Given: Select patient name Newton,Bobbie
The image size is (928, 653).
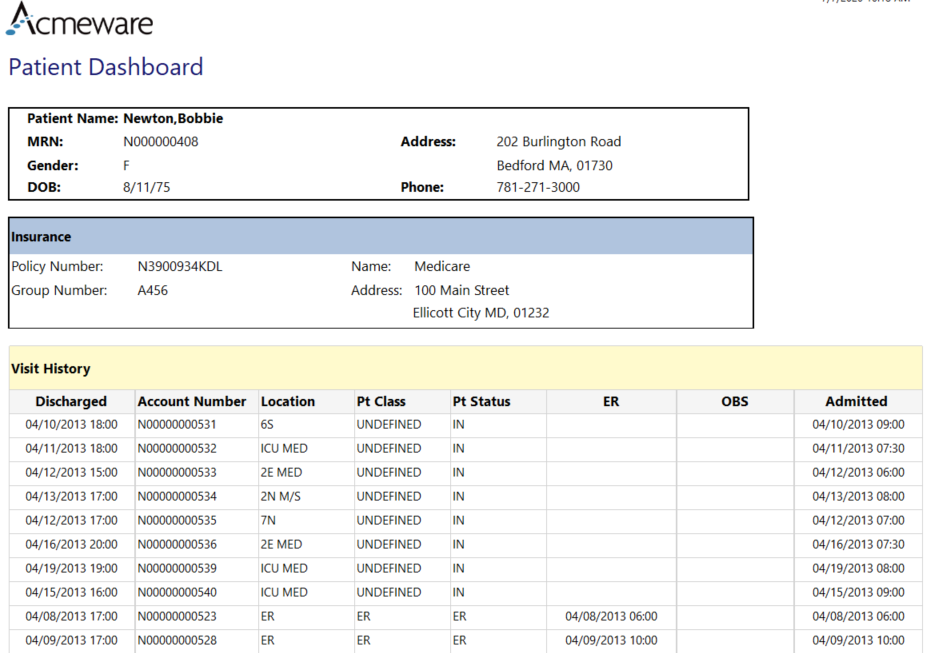Looking at the screenshot, I should pyautogui.click(x=173, y=119).
